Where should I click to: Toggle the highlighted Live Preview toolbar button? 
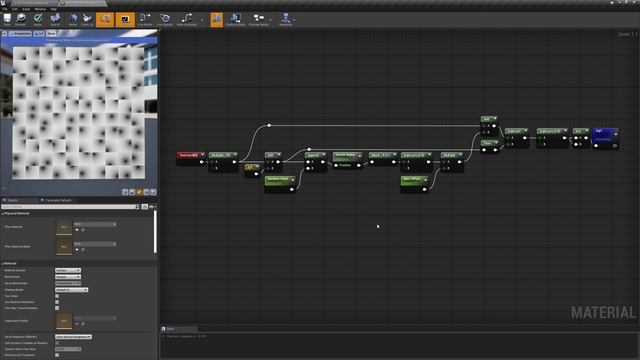point(125,19)
